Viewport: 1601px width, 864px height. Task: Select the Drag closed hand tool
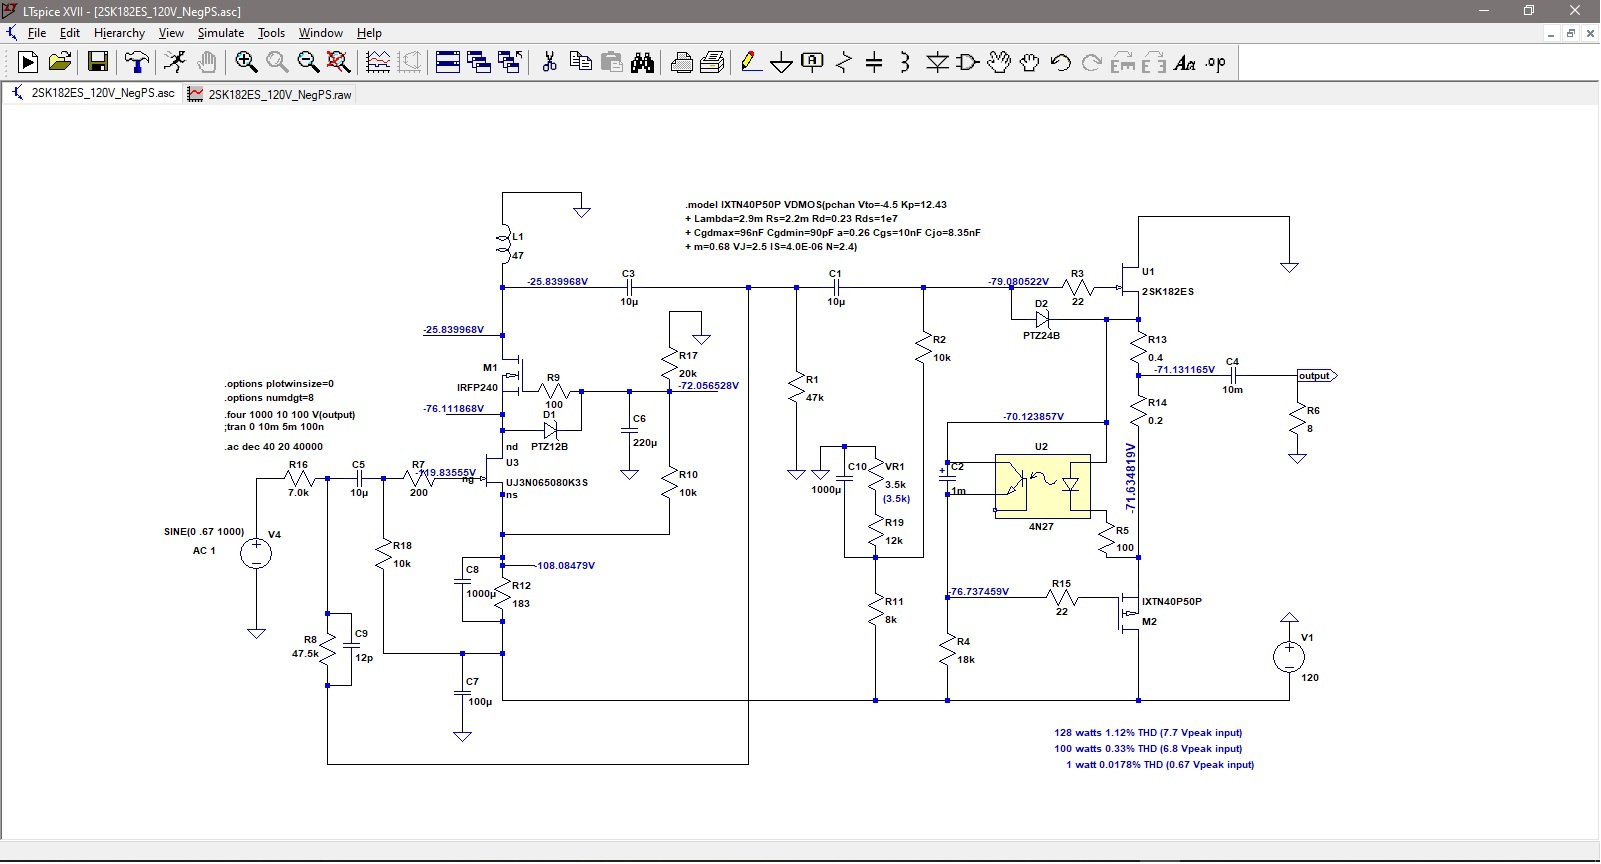point(1030,62)
